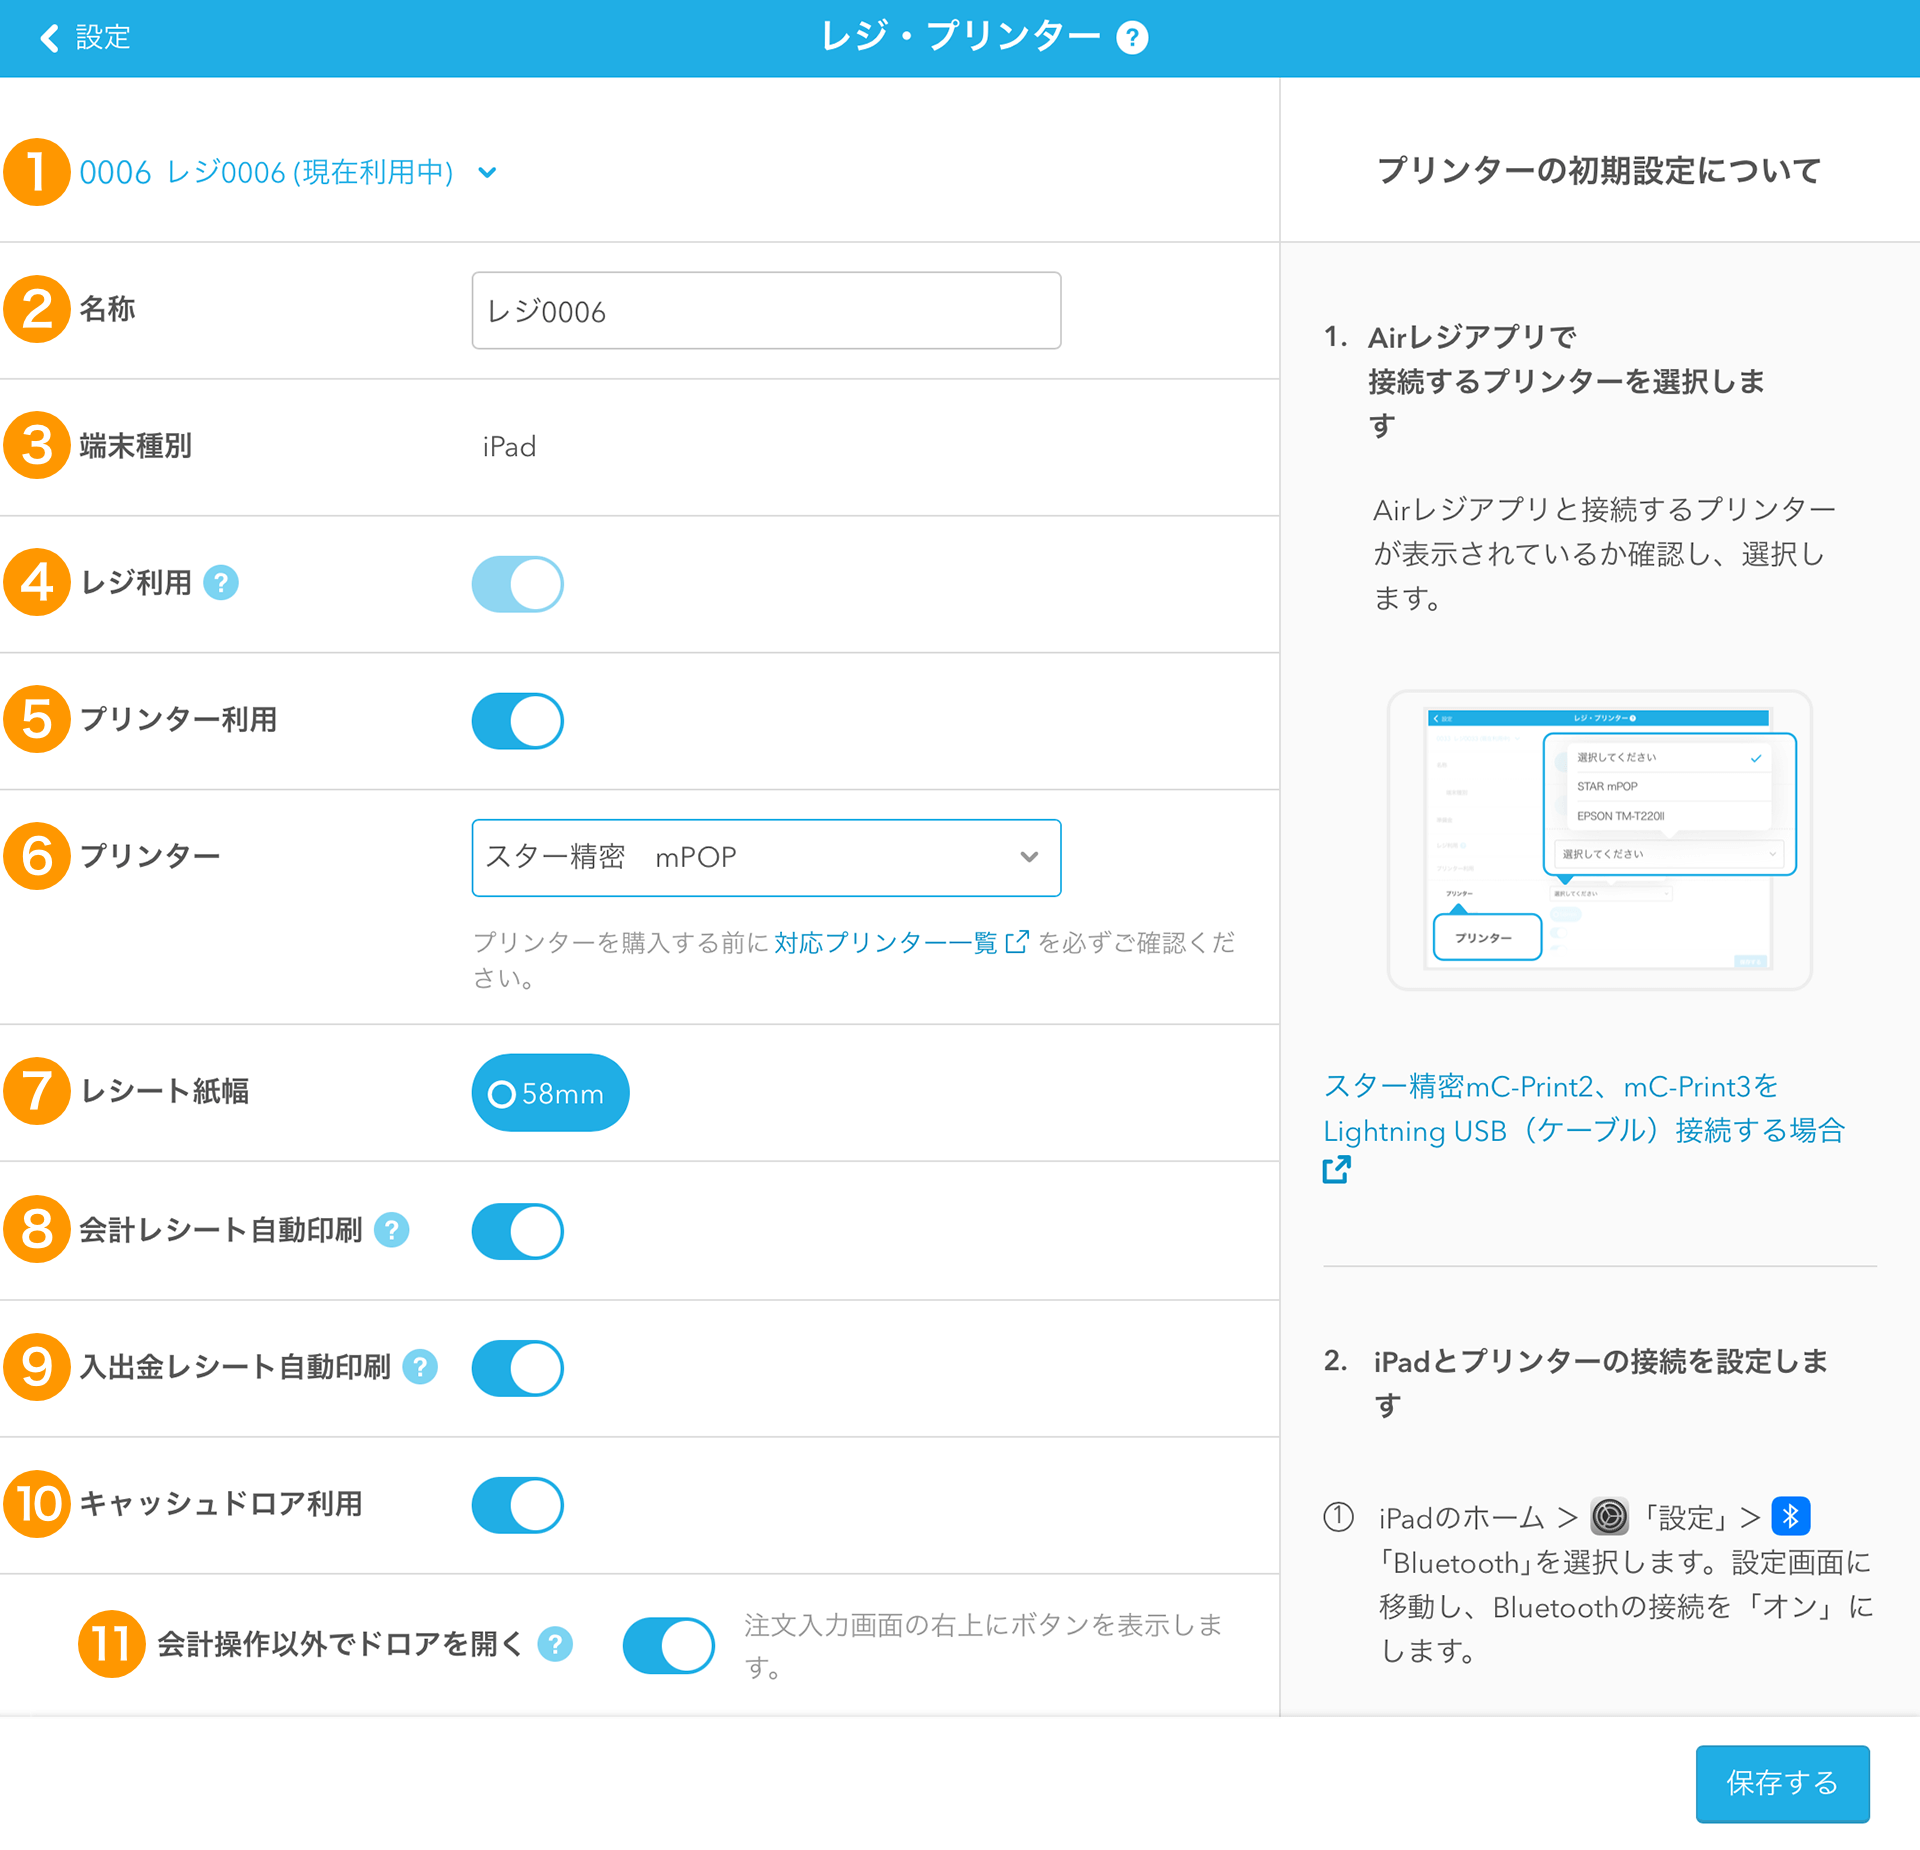
Task: Click dropdown arrow in printer combo box
Action: coord(1029,857)
